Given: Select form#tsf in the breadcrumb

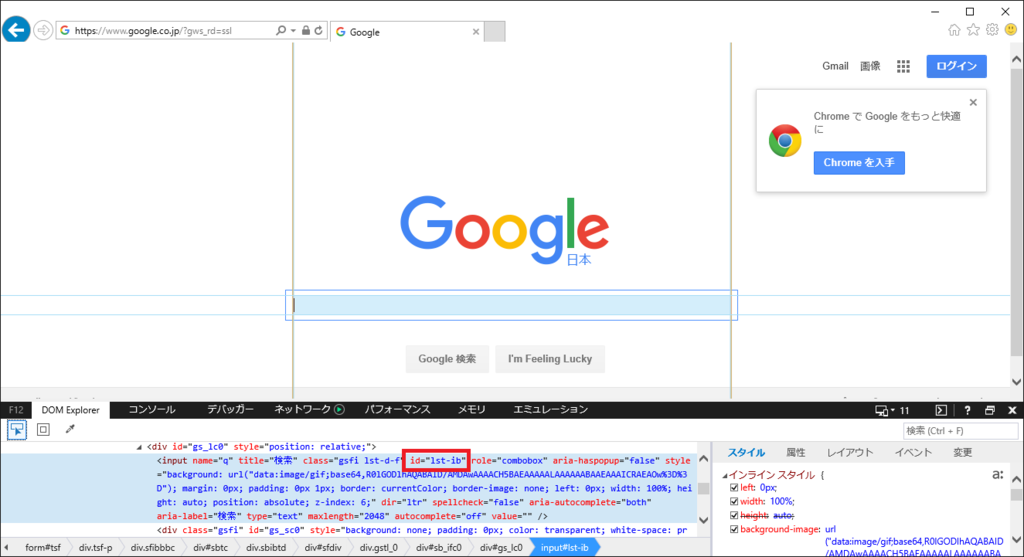Looking at the screenshot, I should (x=43, y=548).
